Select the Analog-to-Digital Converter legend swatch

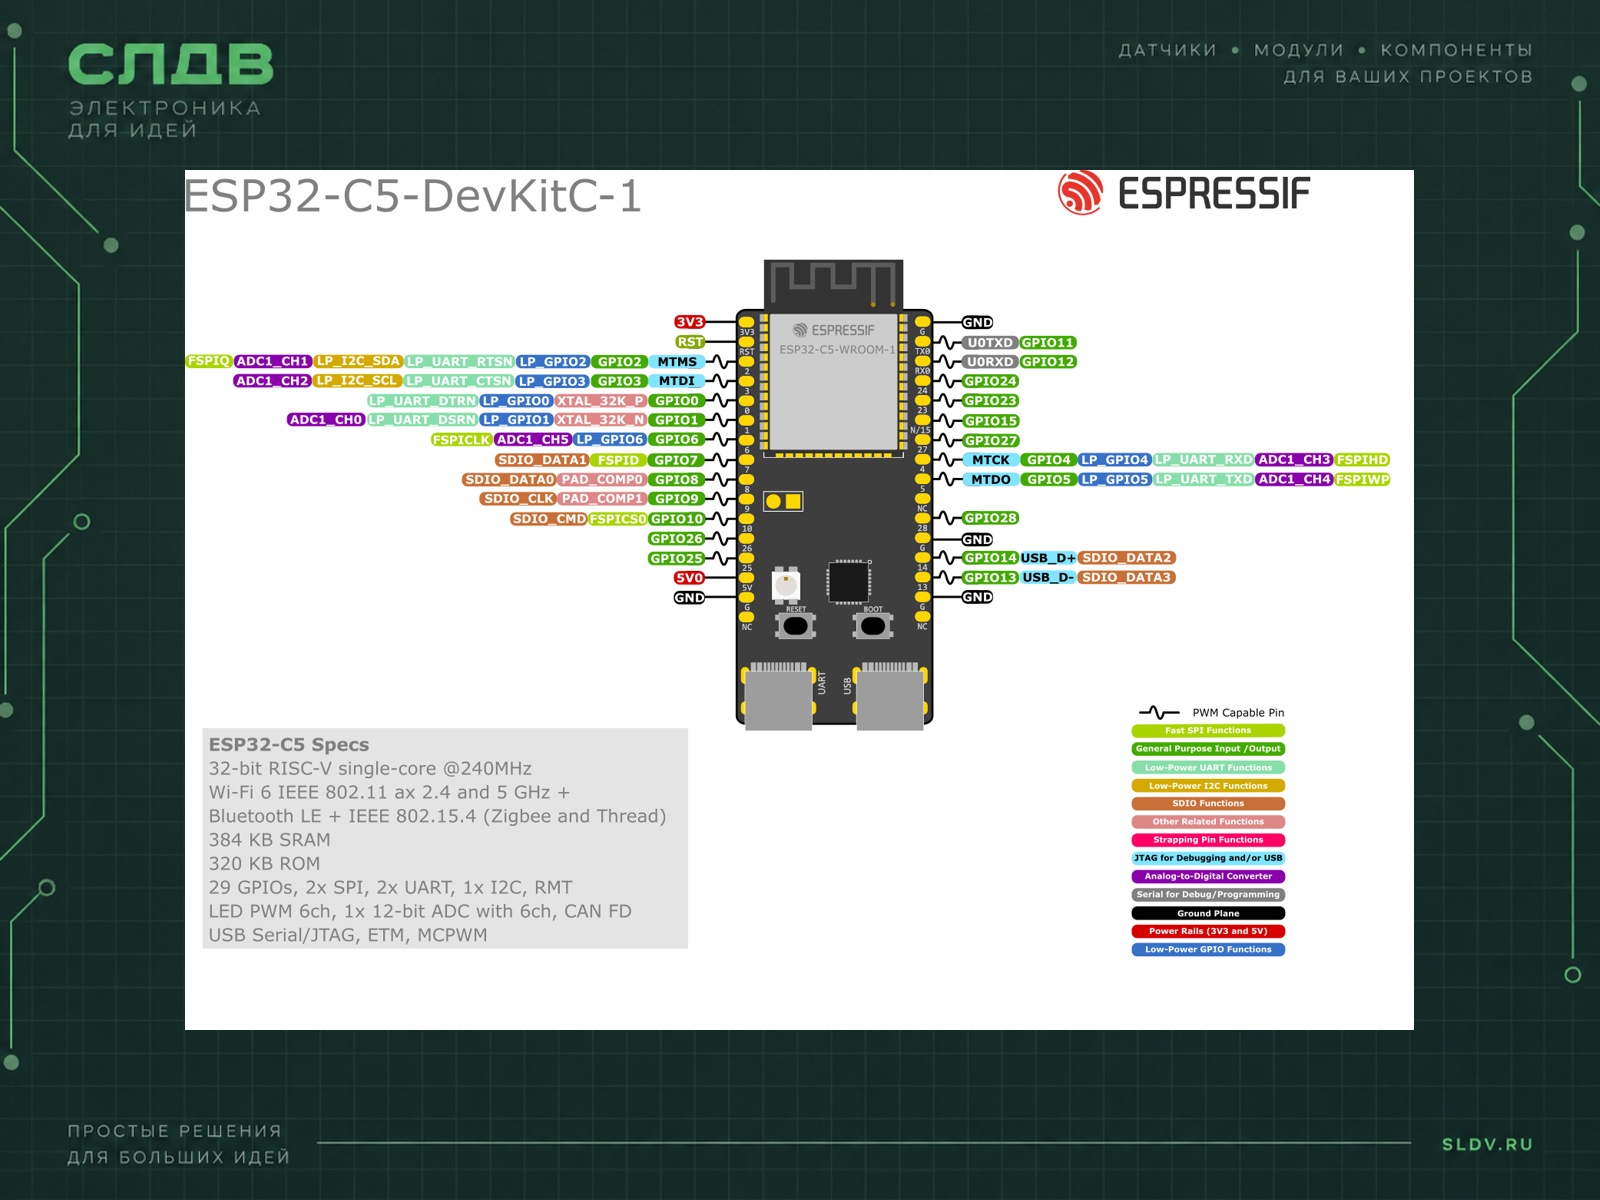(1208, 877)
